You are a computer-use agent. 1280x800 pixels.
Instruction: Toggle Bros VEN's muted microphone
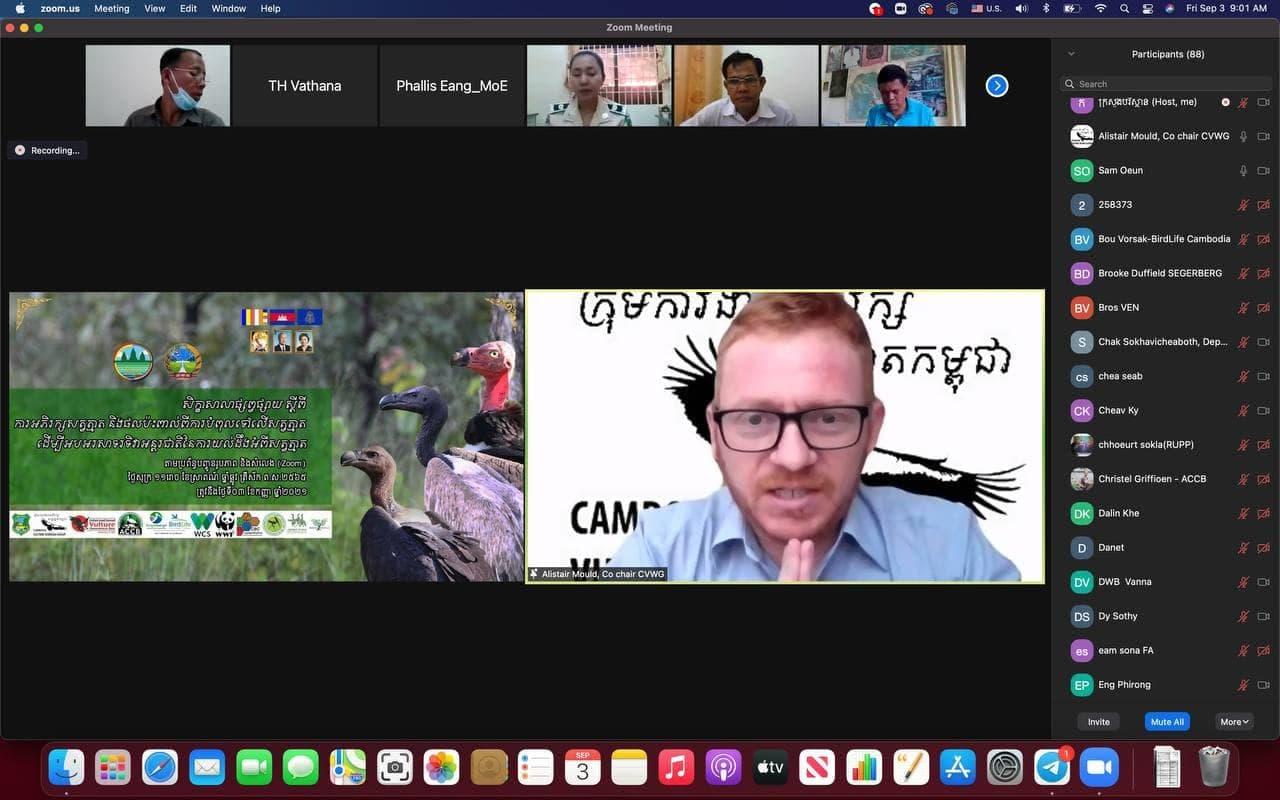[1243, 308]
